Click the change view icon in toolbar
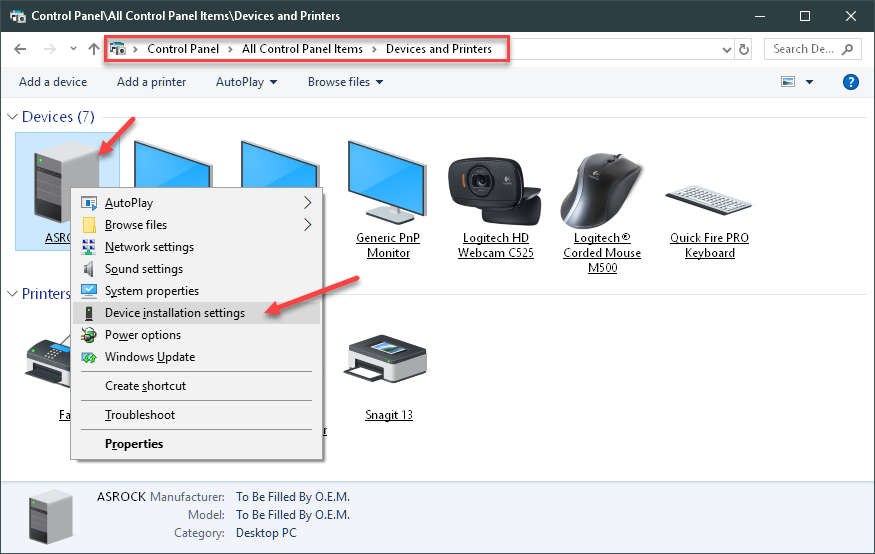Image resolution: width=875 pixels, height=554 pixels. click(788, 82)
